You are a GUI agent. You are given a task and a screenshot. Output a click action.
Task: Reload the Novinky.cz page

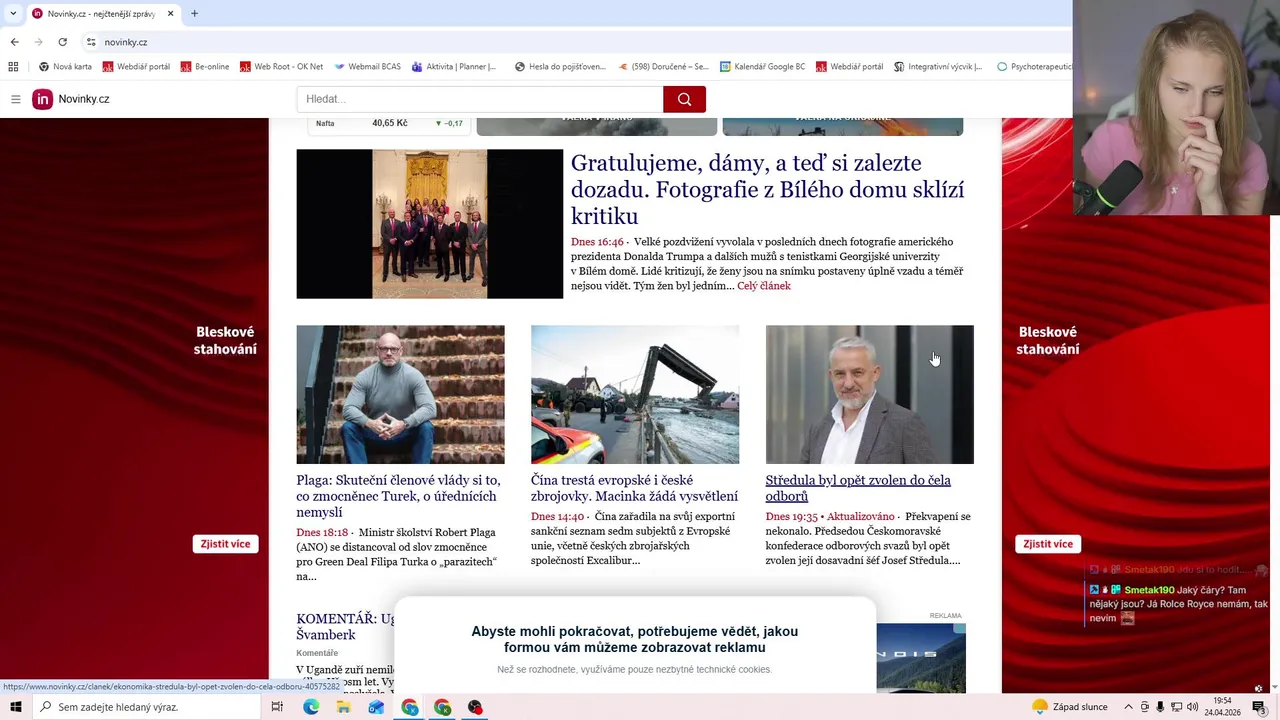pos(62,42)
